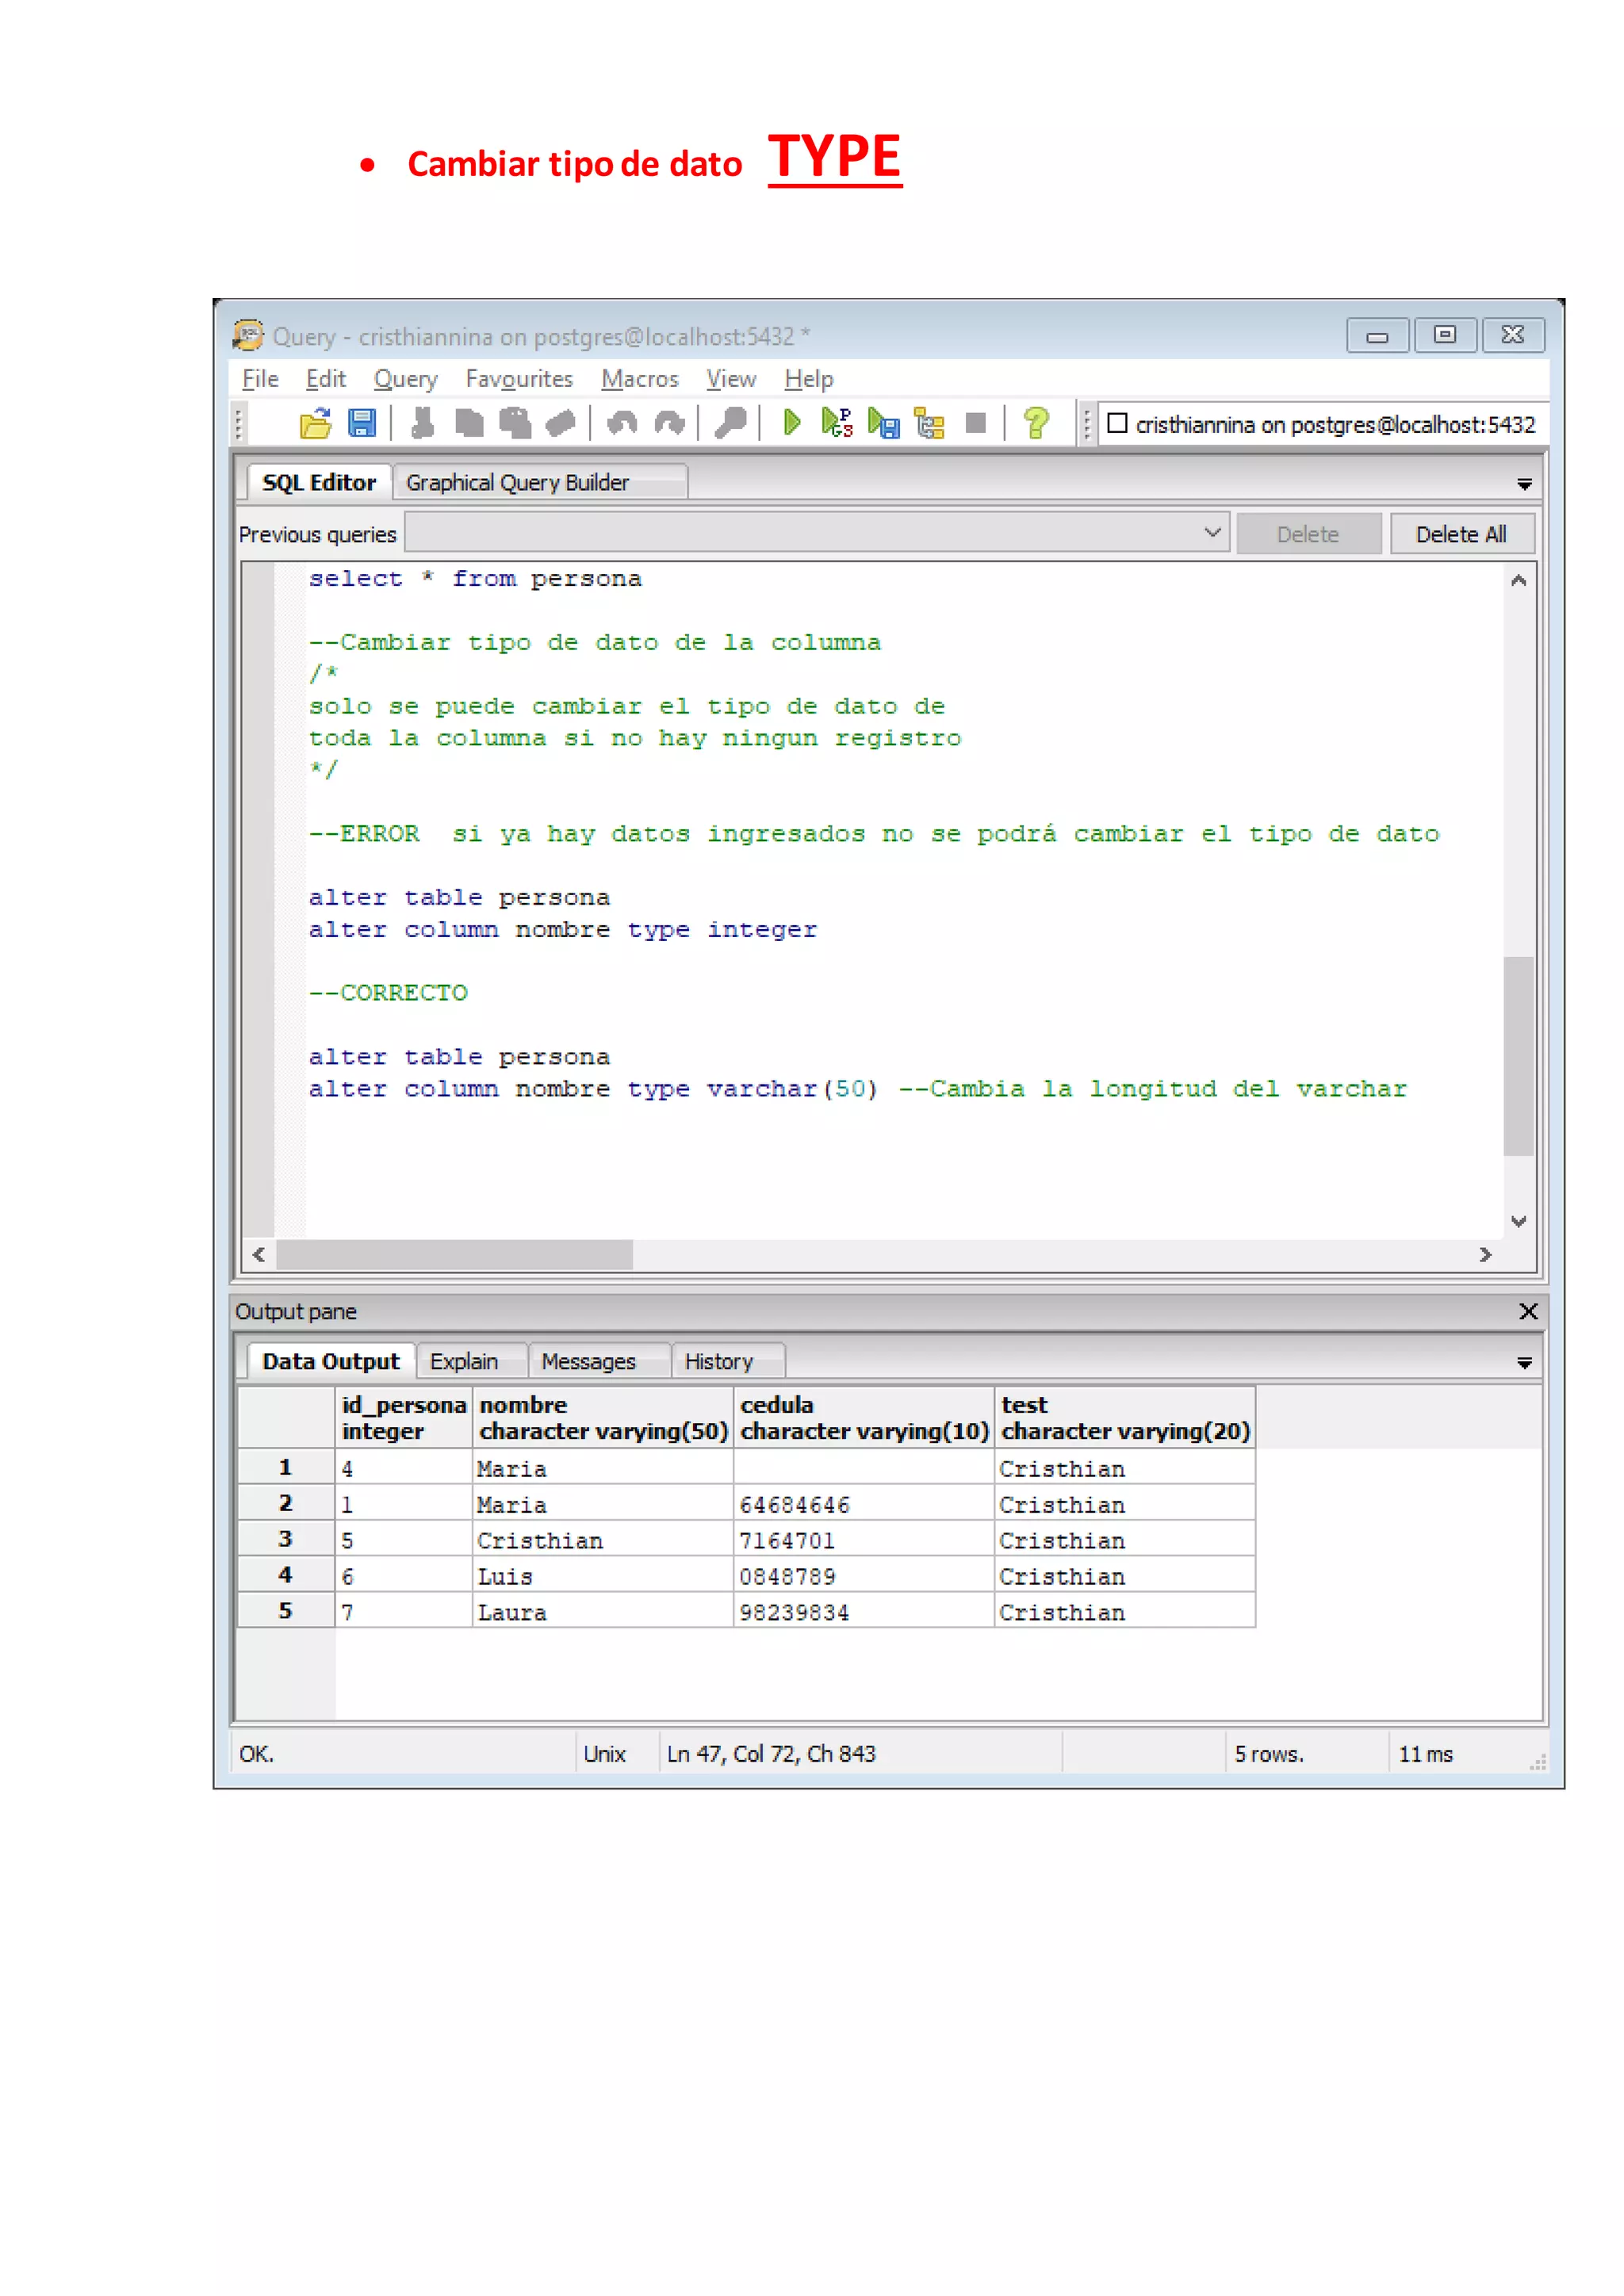Open the View menu
This screenshot has width=1624, height=2296.
(x=730, y=379)
